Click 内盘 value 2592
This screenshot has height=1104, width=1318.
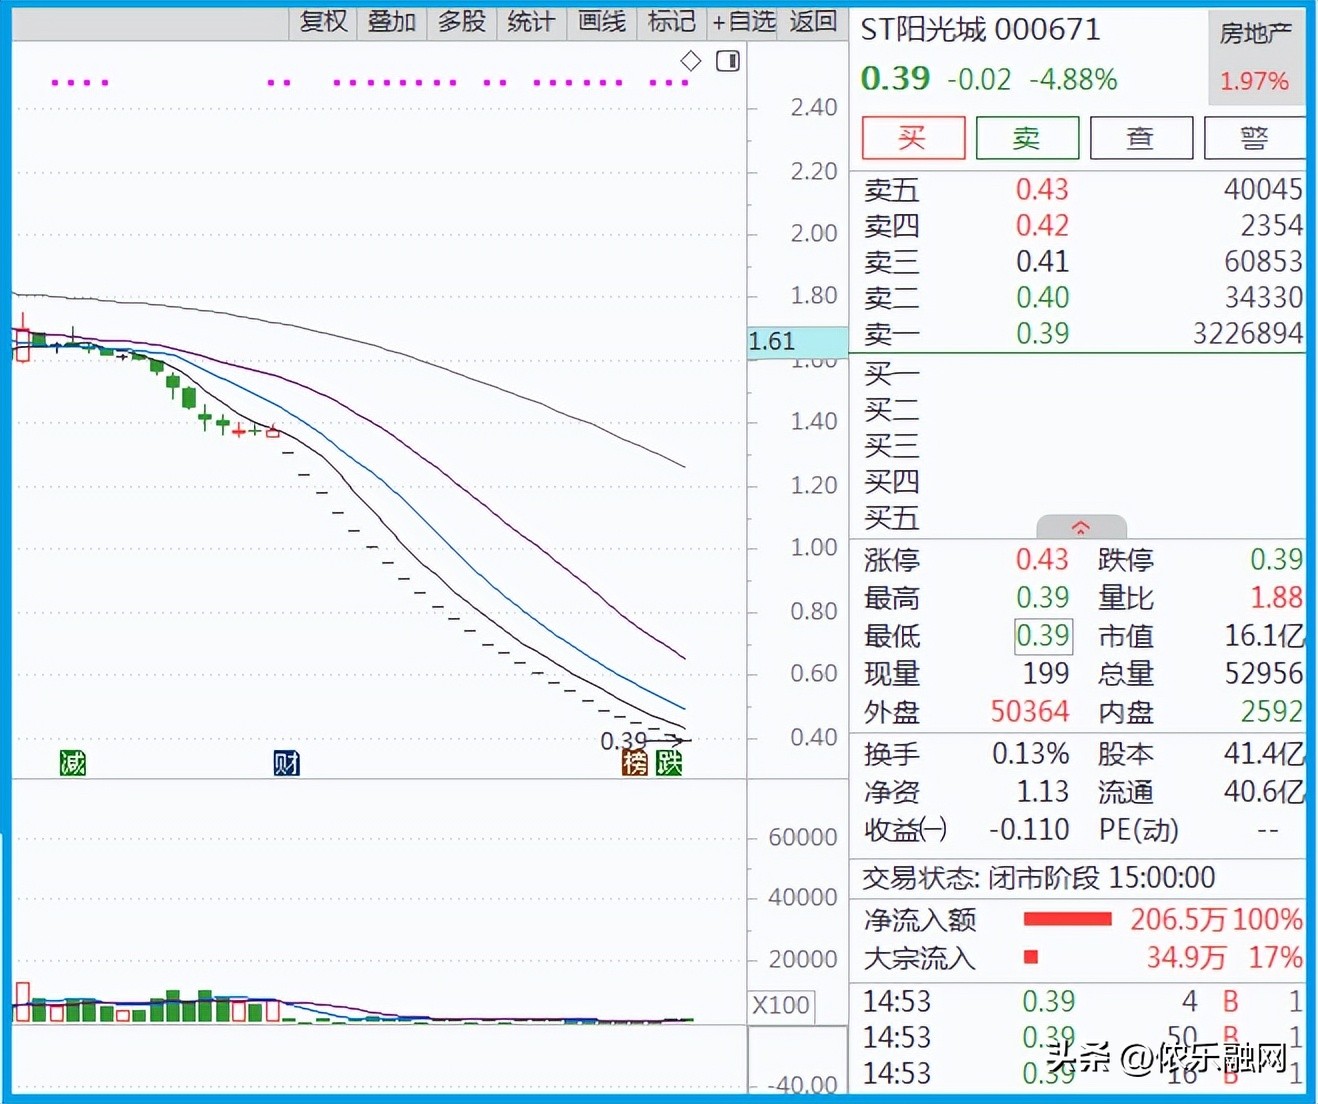[1271, 711]
